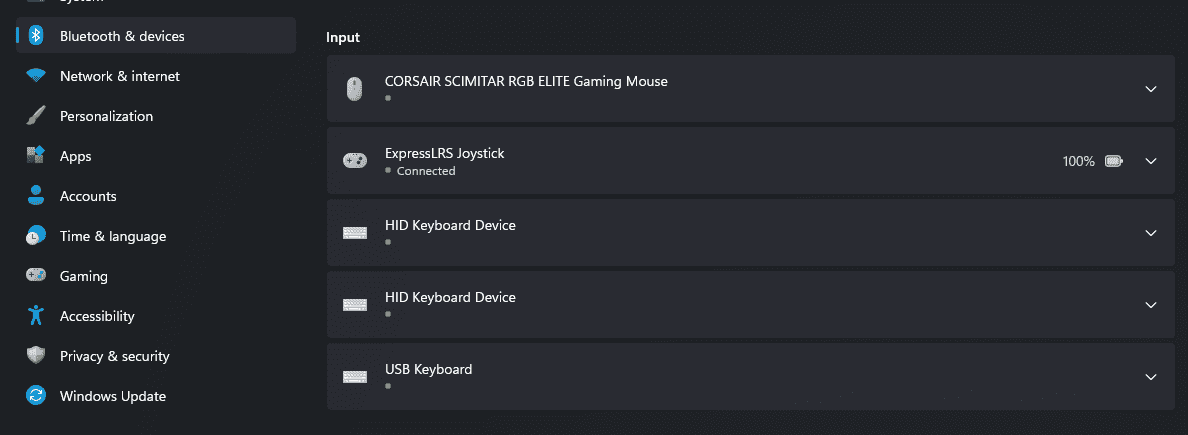Click the Network & internet Wi-Fi icon
1188x435 pixels.
[x=36, y=76]
